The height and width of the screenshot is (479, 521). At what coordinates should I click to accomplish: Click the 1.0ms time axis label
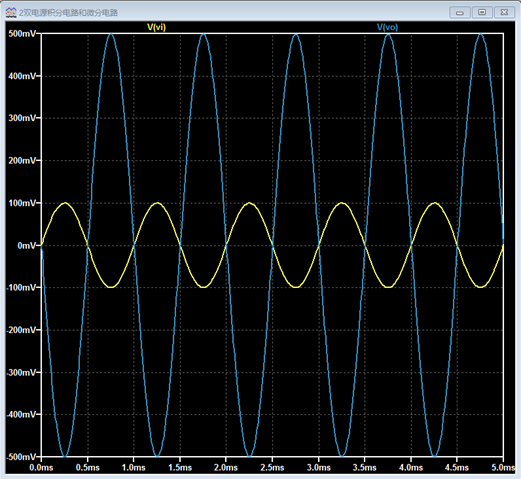point(133,468)
